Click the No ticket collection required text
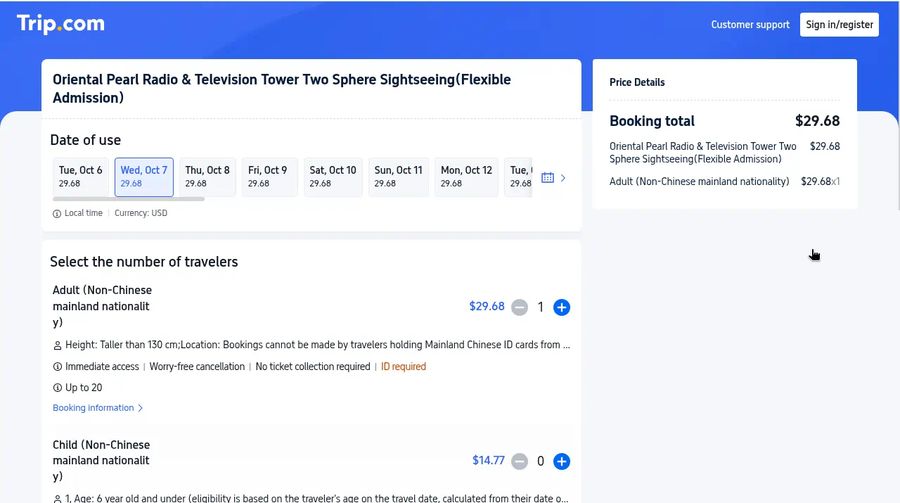 (x=313, y=366)
